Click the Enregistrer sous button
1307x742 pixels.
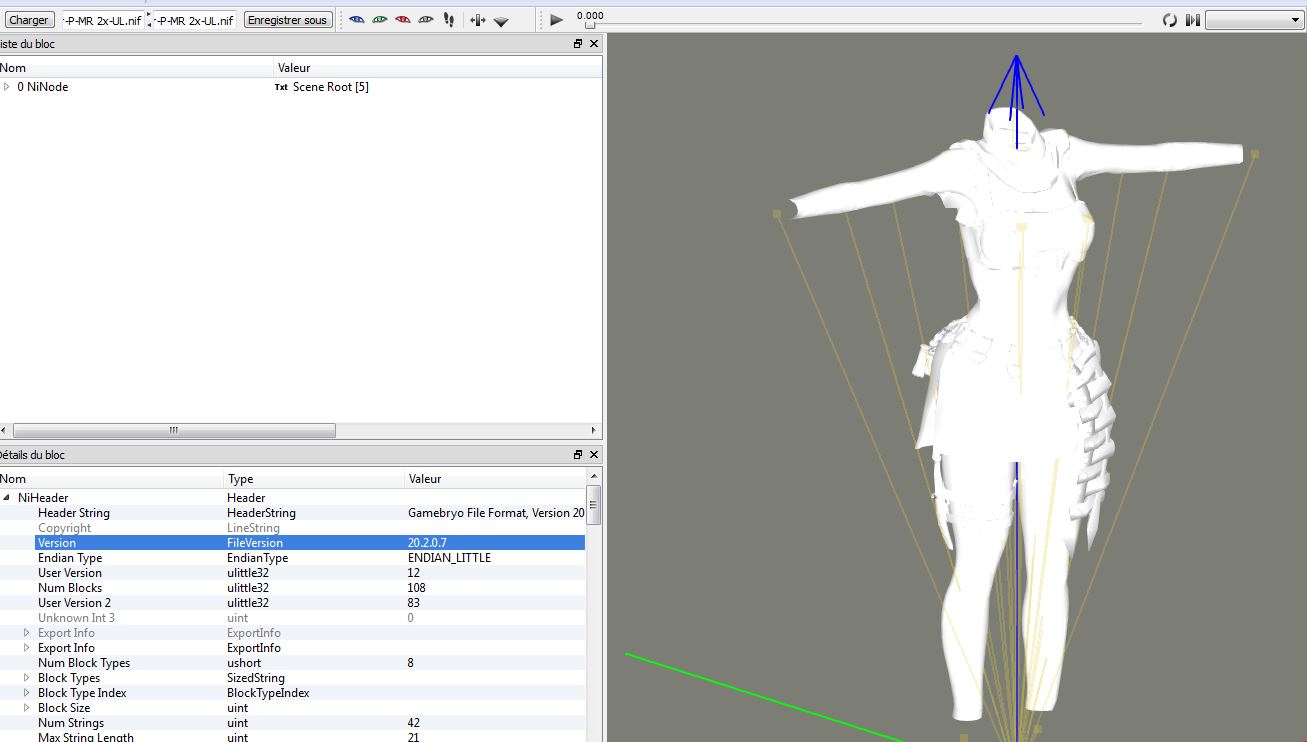pyautogui.click(x=287, y=20)
